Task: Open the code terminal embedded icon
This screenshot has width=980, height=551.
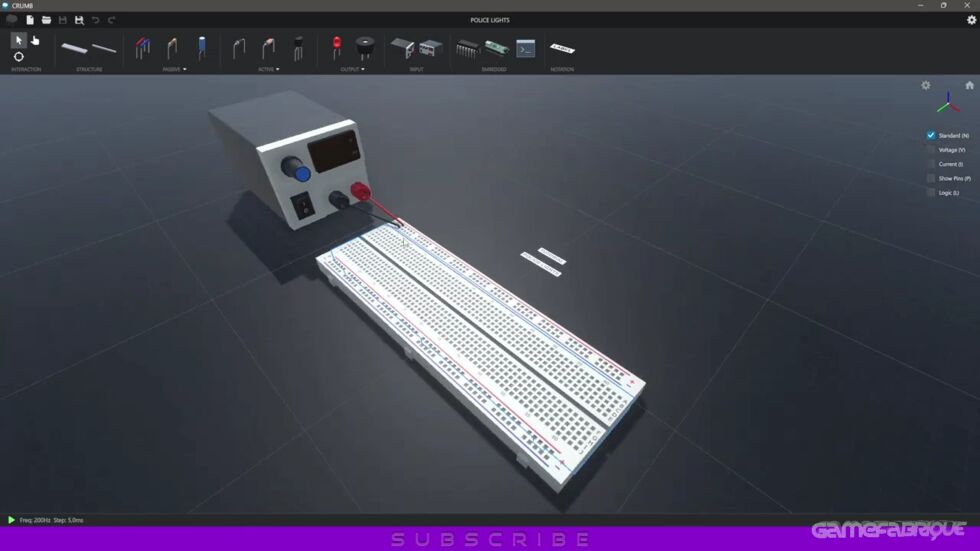Action: click(526, 48)
